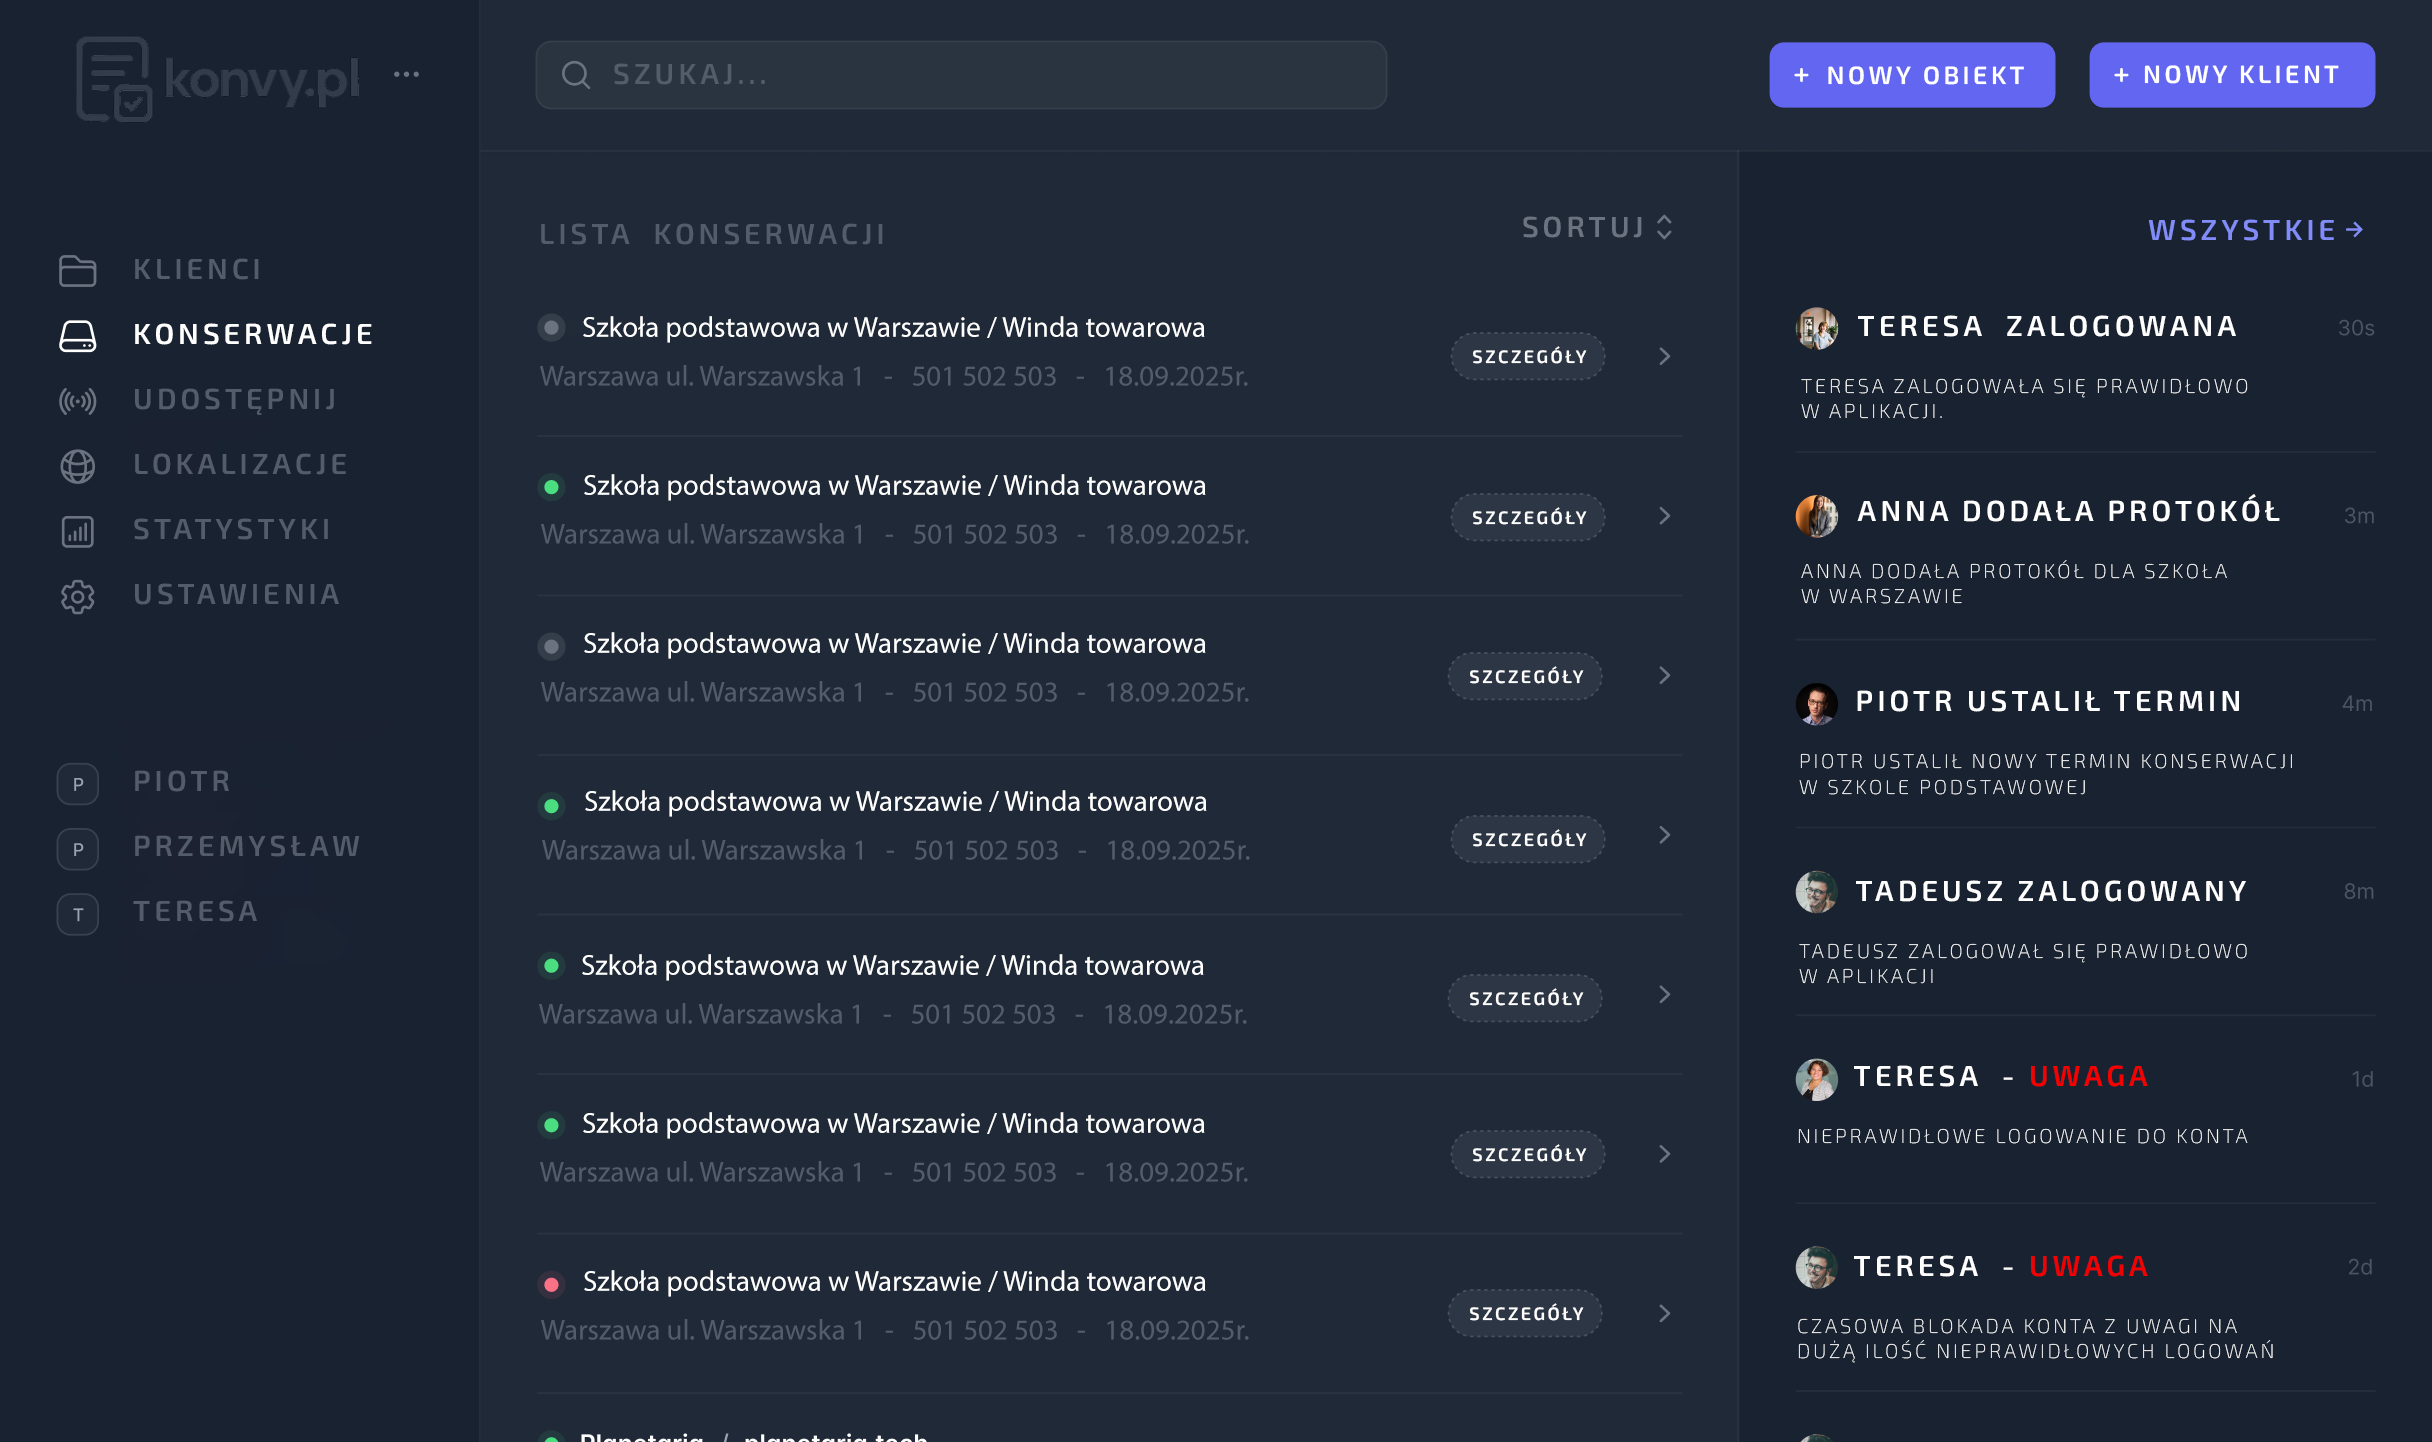Click the grey status dot of first entry

[x=551, y=327]
